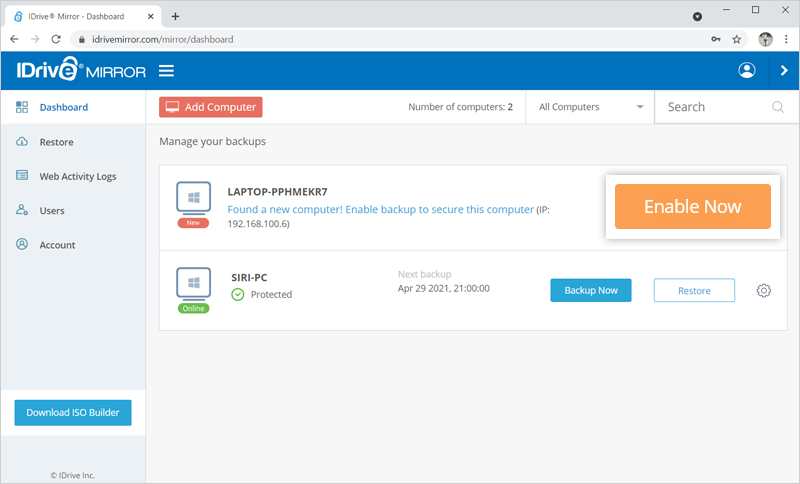
Task: Click the '© IDrive Inc.' footer text
Action: click(72, 475)
